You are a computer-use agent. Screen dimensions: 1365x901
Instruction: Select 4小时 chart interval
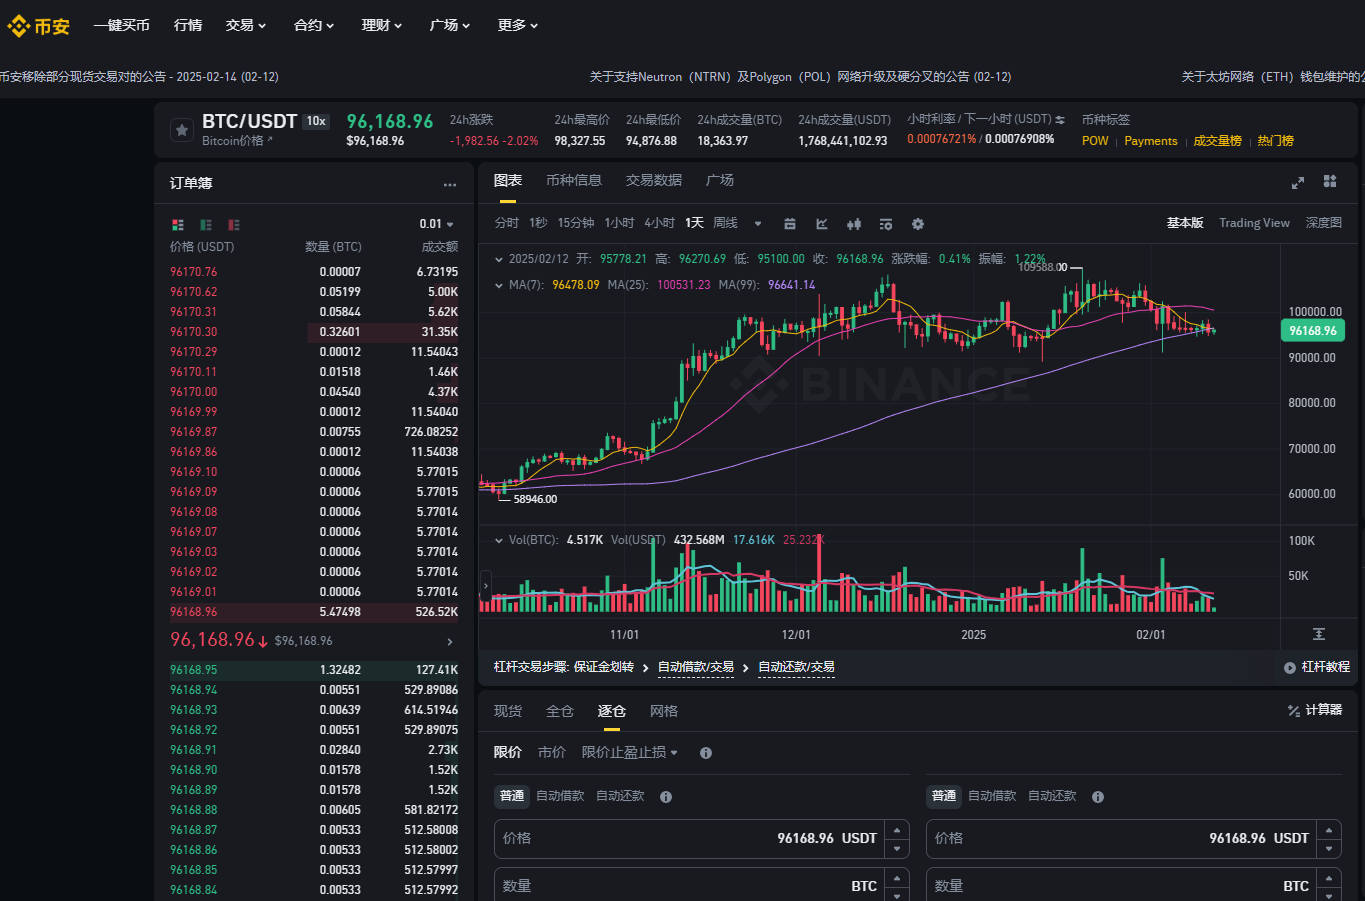660,223
